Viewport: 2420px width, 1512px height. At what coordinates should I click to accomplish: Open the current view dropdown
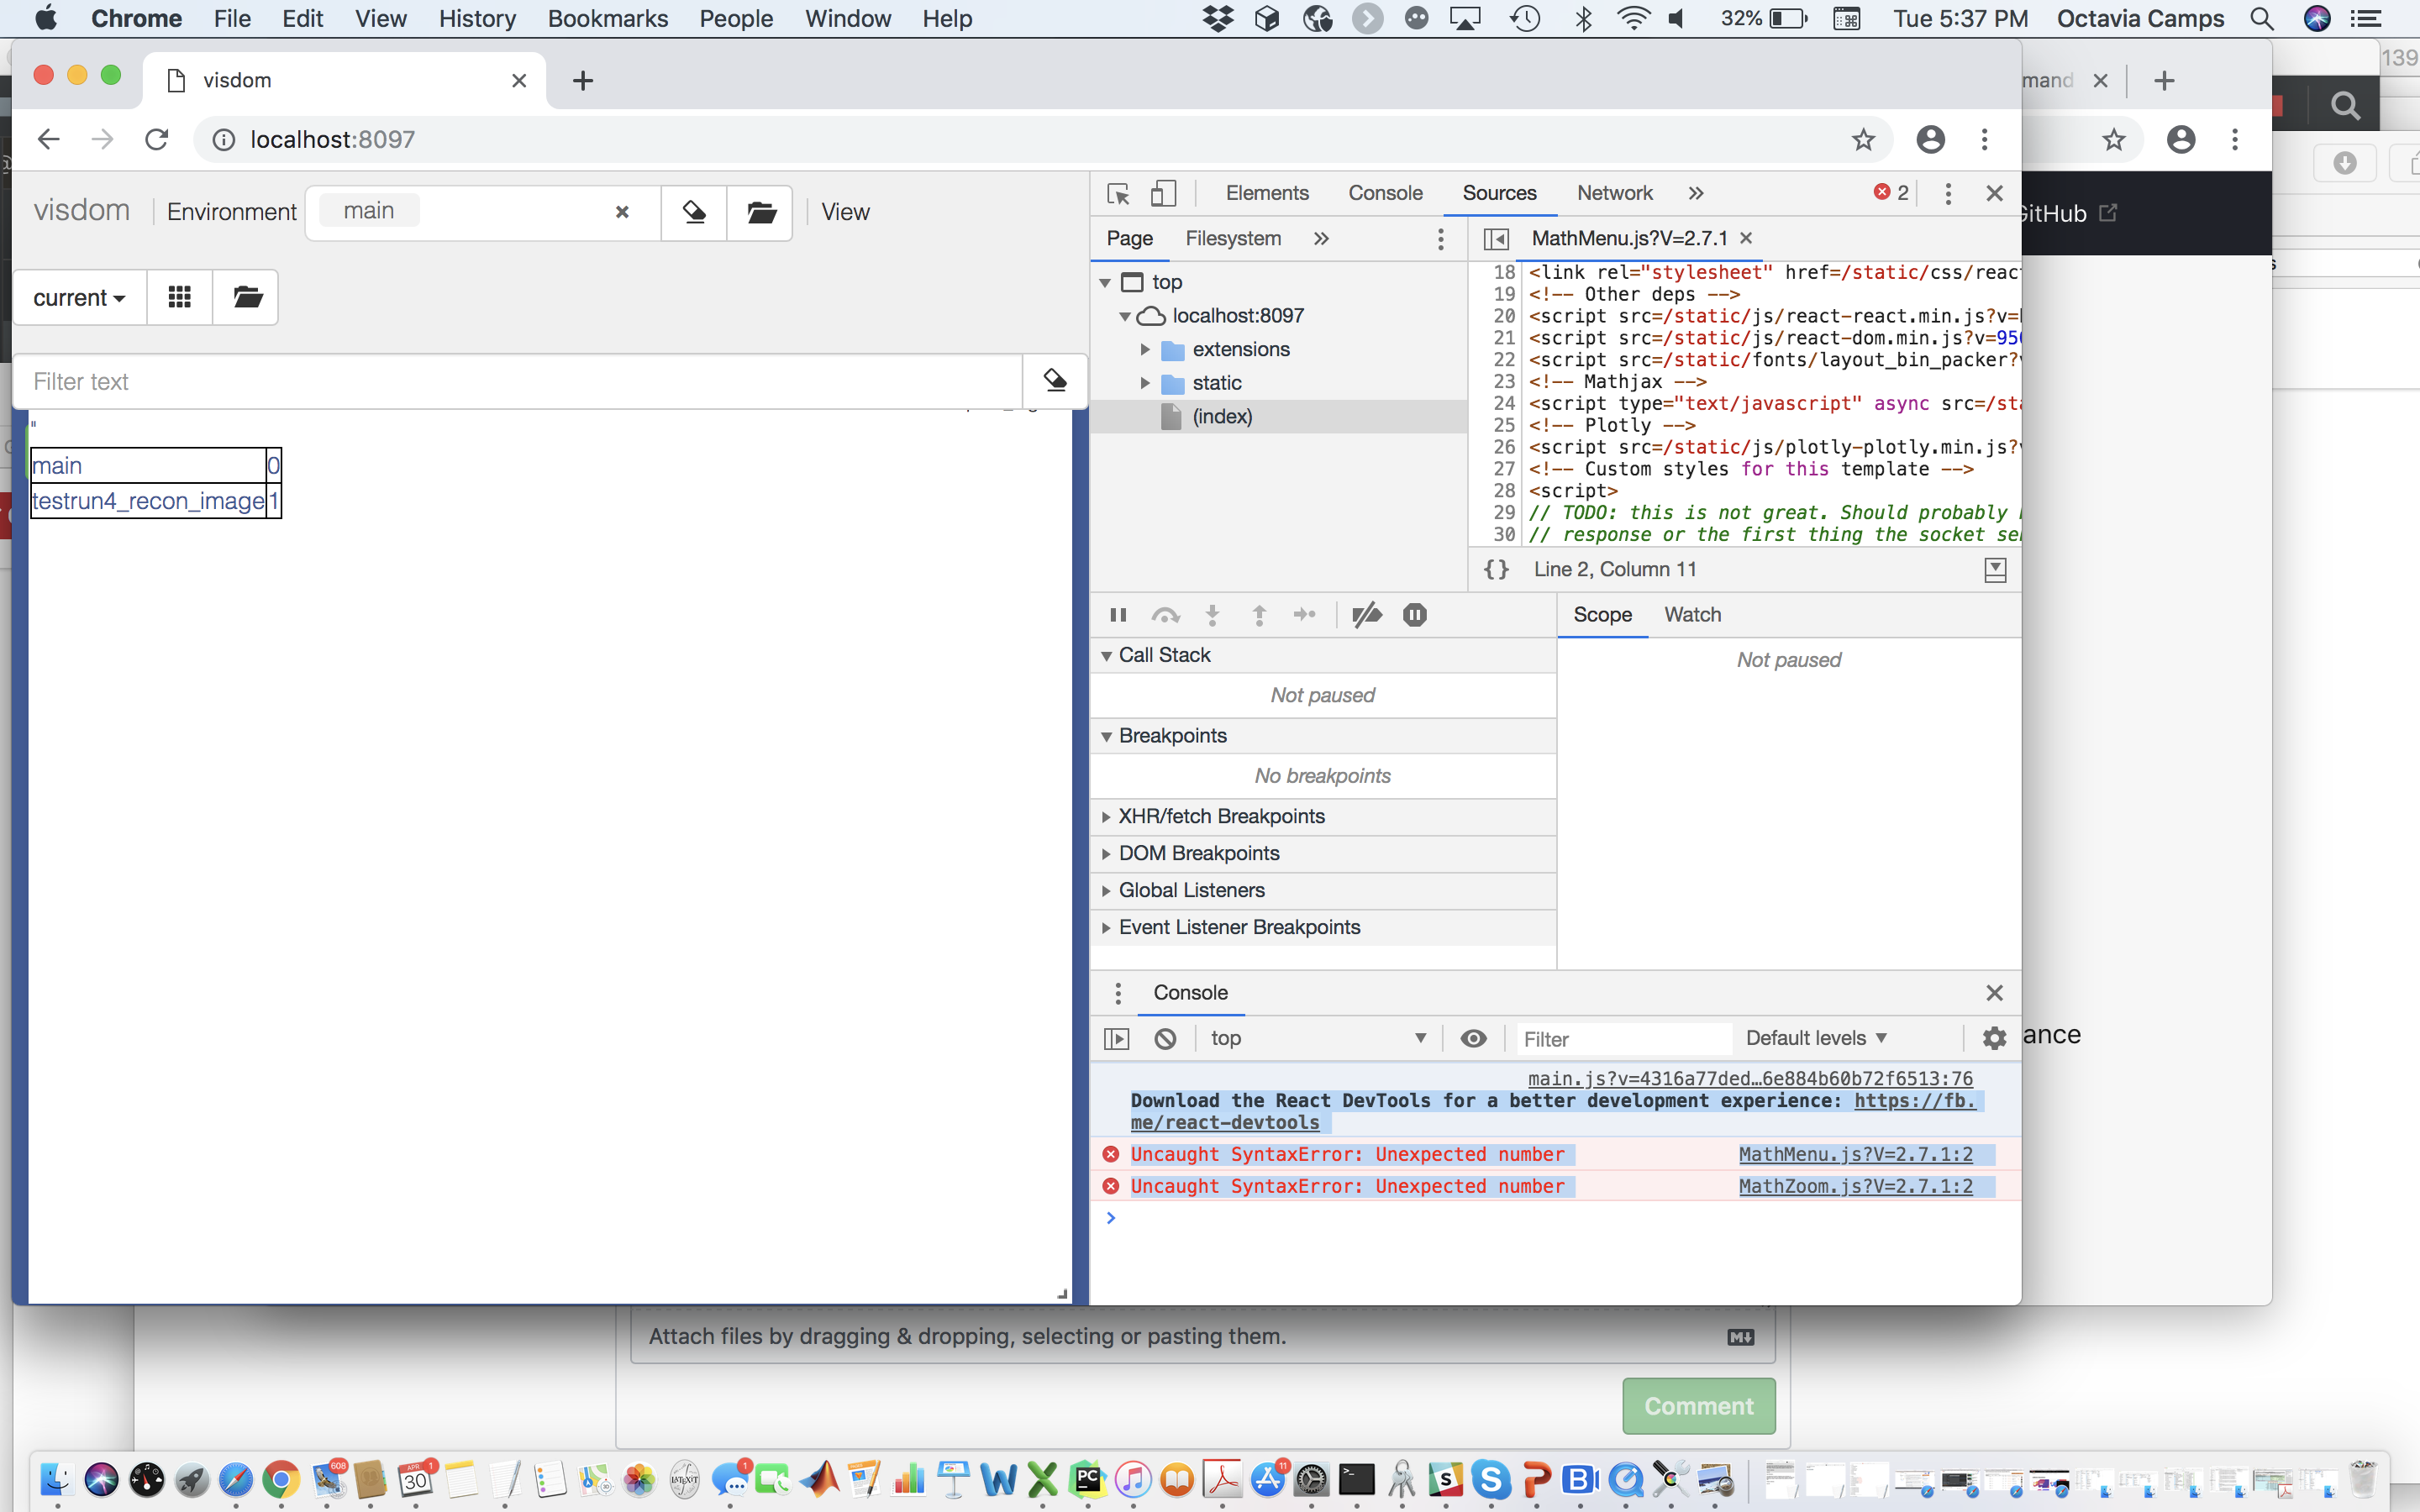point(78,296)
